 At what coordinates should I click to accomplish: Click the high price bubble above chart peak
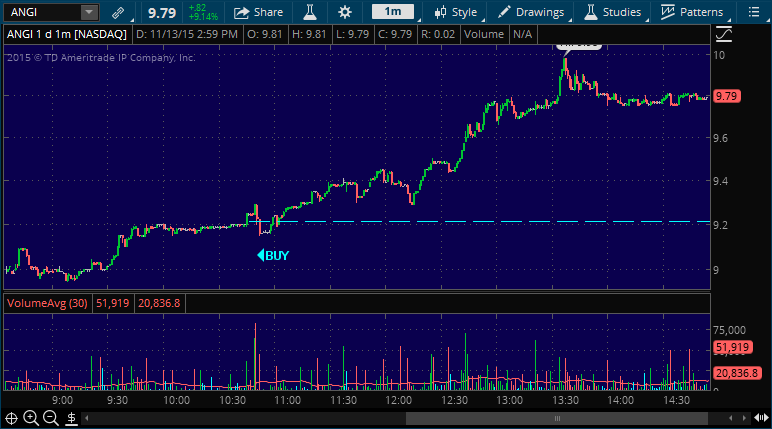579,46
